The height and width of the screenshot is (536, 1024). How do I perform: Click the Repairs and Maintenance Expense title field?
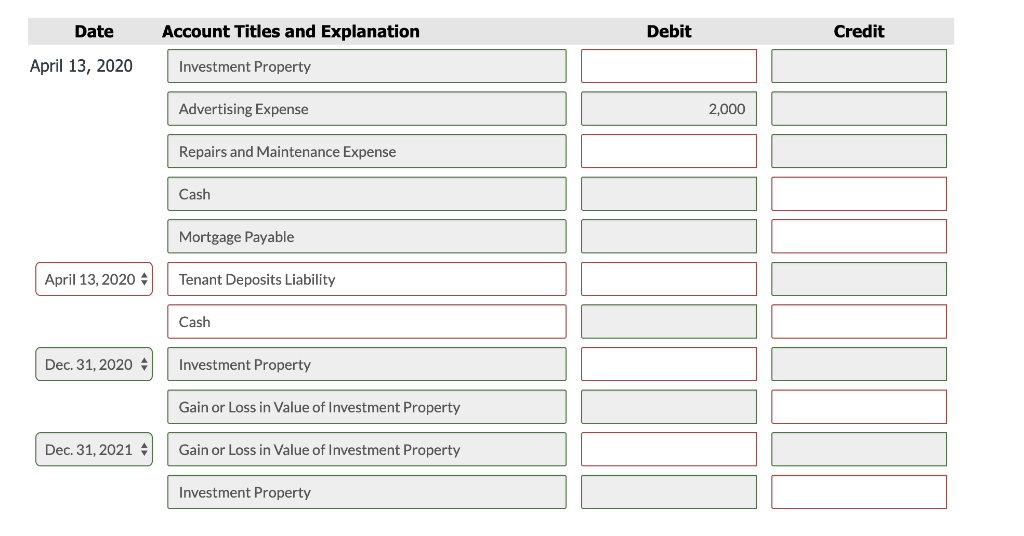pyautogui.click(x=366, y=151)
